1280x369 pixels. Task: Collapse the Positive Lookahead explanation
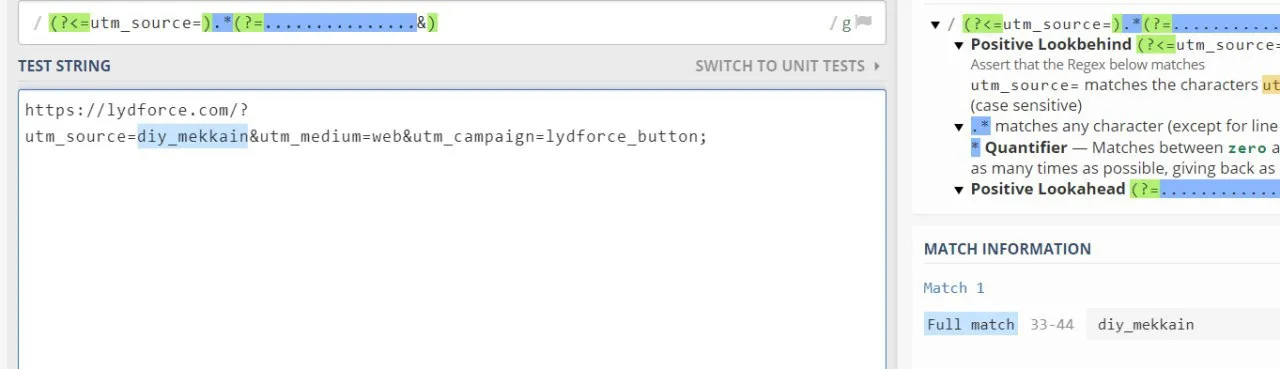click(x=959, y=189)
